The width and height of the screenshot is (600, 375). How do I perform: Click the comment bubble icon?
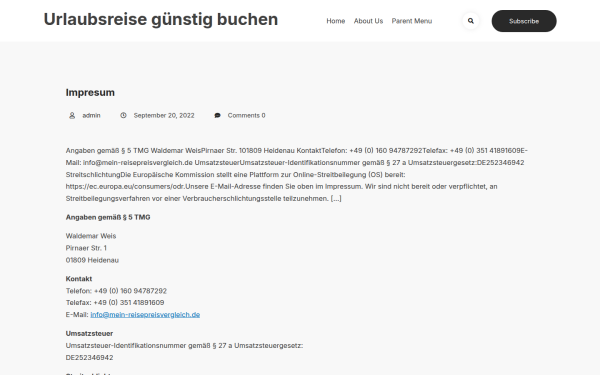[217, 115]
